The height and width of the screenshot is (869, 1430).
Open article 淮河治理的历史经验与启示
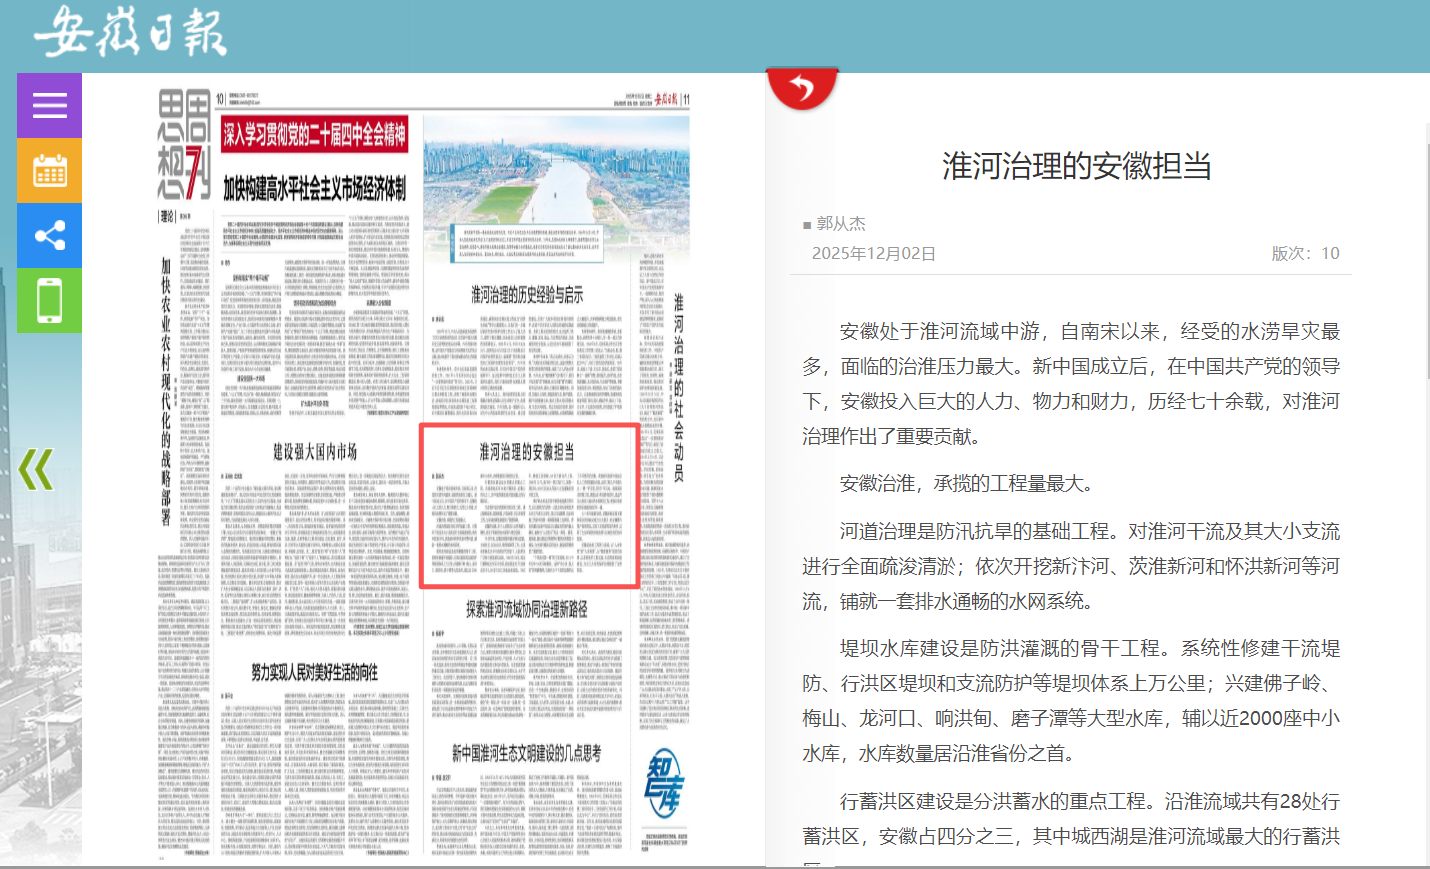[527, 295]
